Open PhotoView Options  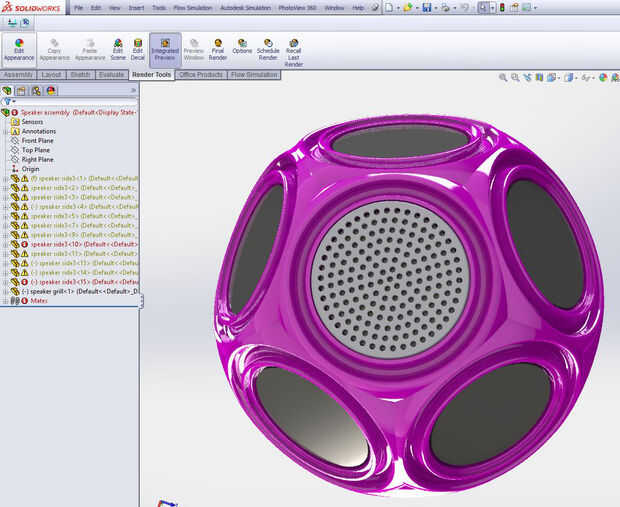(x=242, y=47)
